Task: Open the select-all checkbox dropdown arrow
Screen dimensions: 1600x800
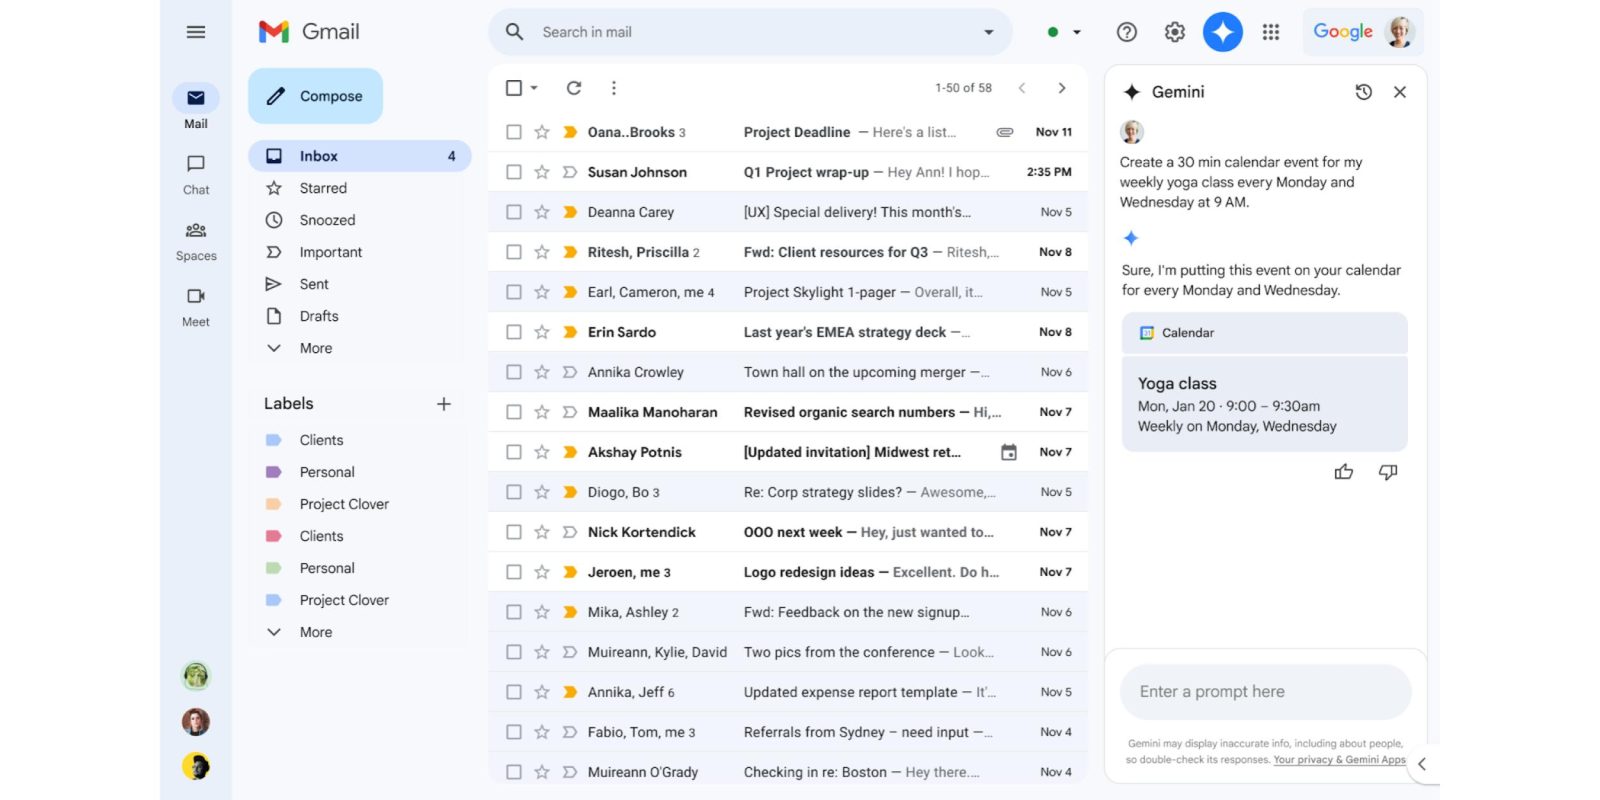Action: (535, 88)
